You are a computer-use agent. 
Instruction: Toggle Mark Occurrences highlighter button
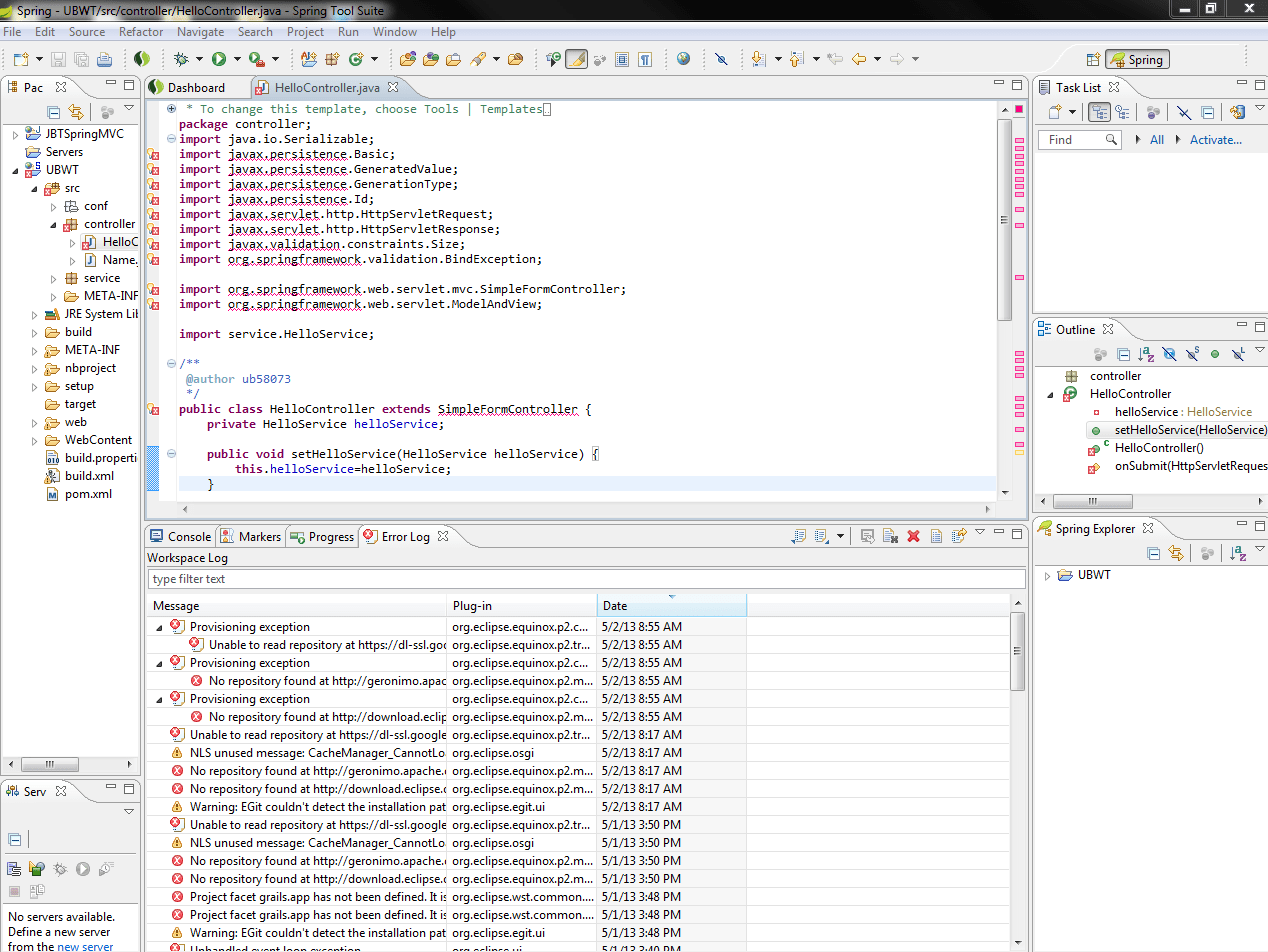pos(576,60)
